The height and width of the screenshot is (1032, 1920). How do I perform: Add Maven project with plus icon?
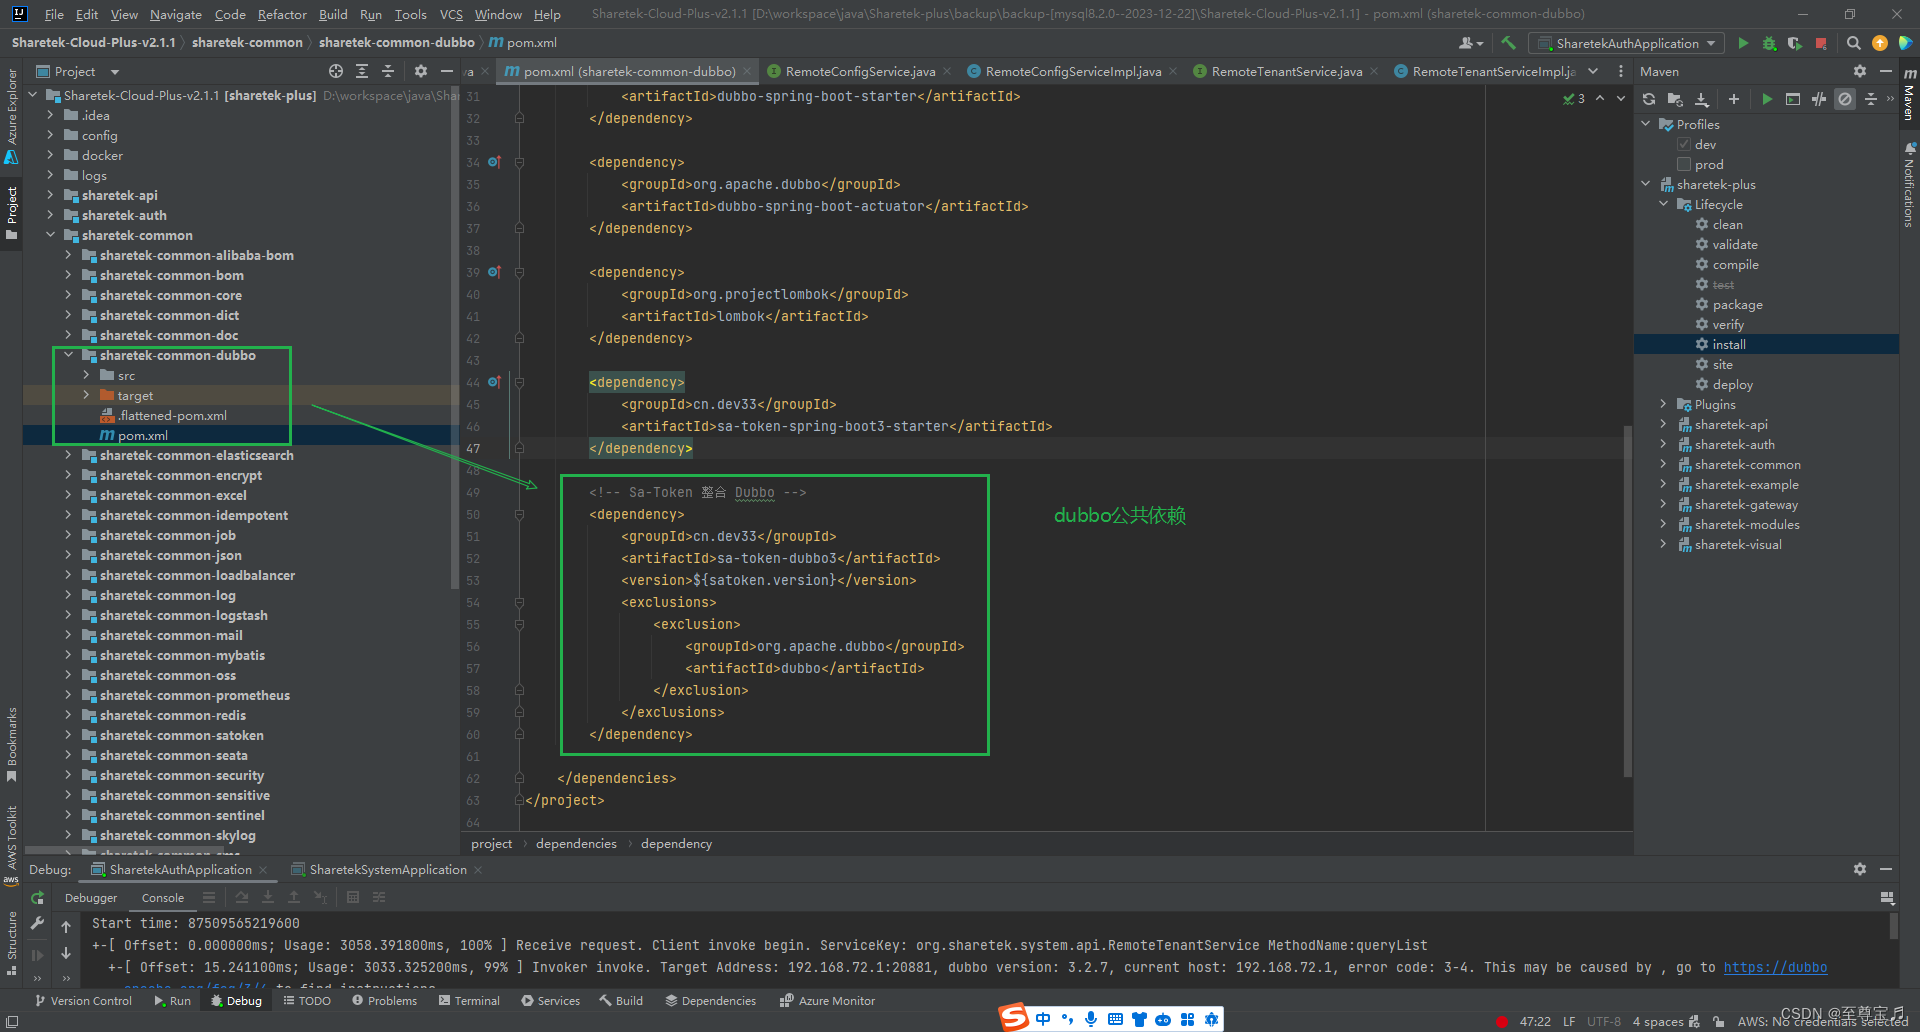[1734, 99]
